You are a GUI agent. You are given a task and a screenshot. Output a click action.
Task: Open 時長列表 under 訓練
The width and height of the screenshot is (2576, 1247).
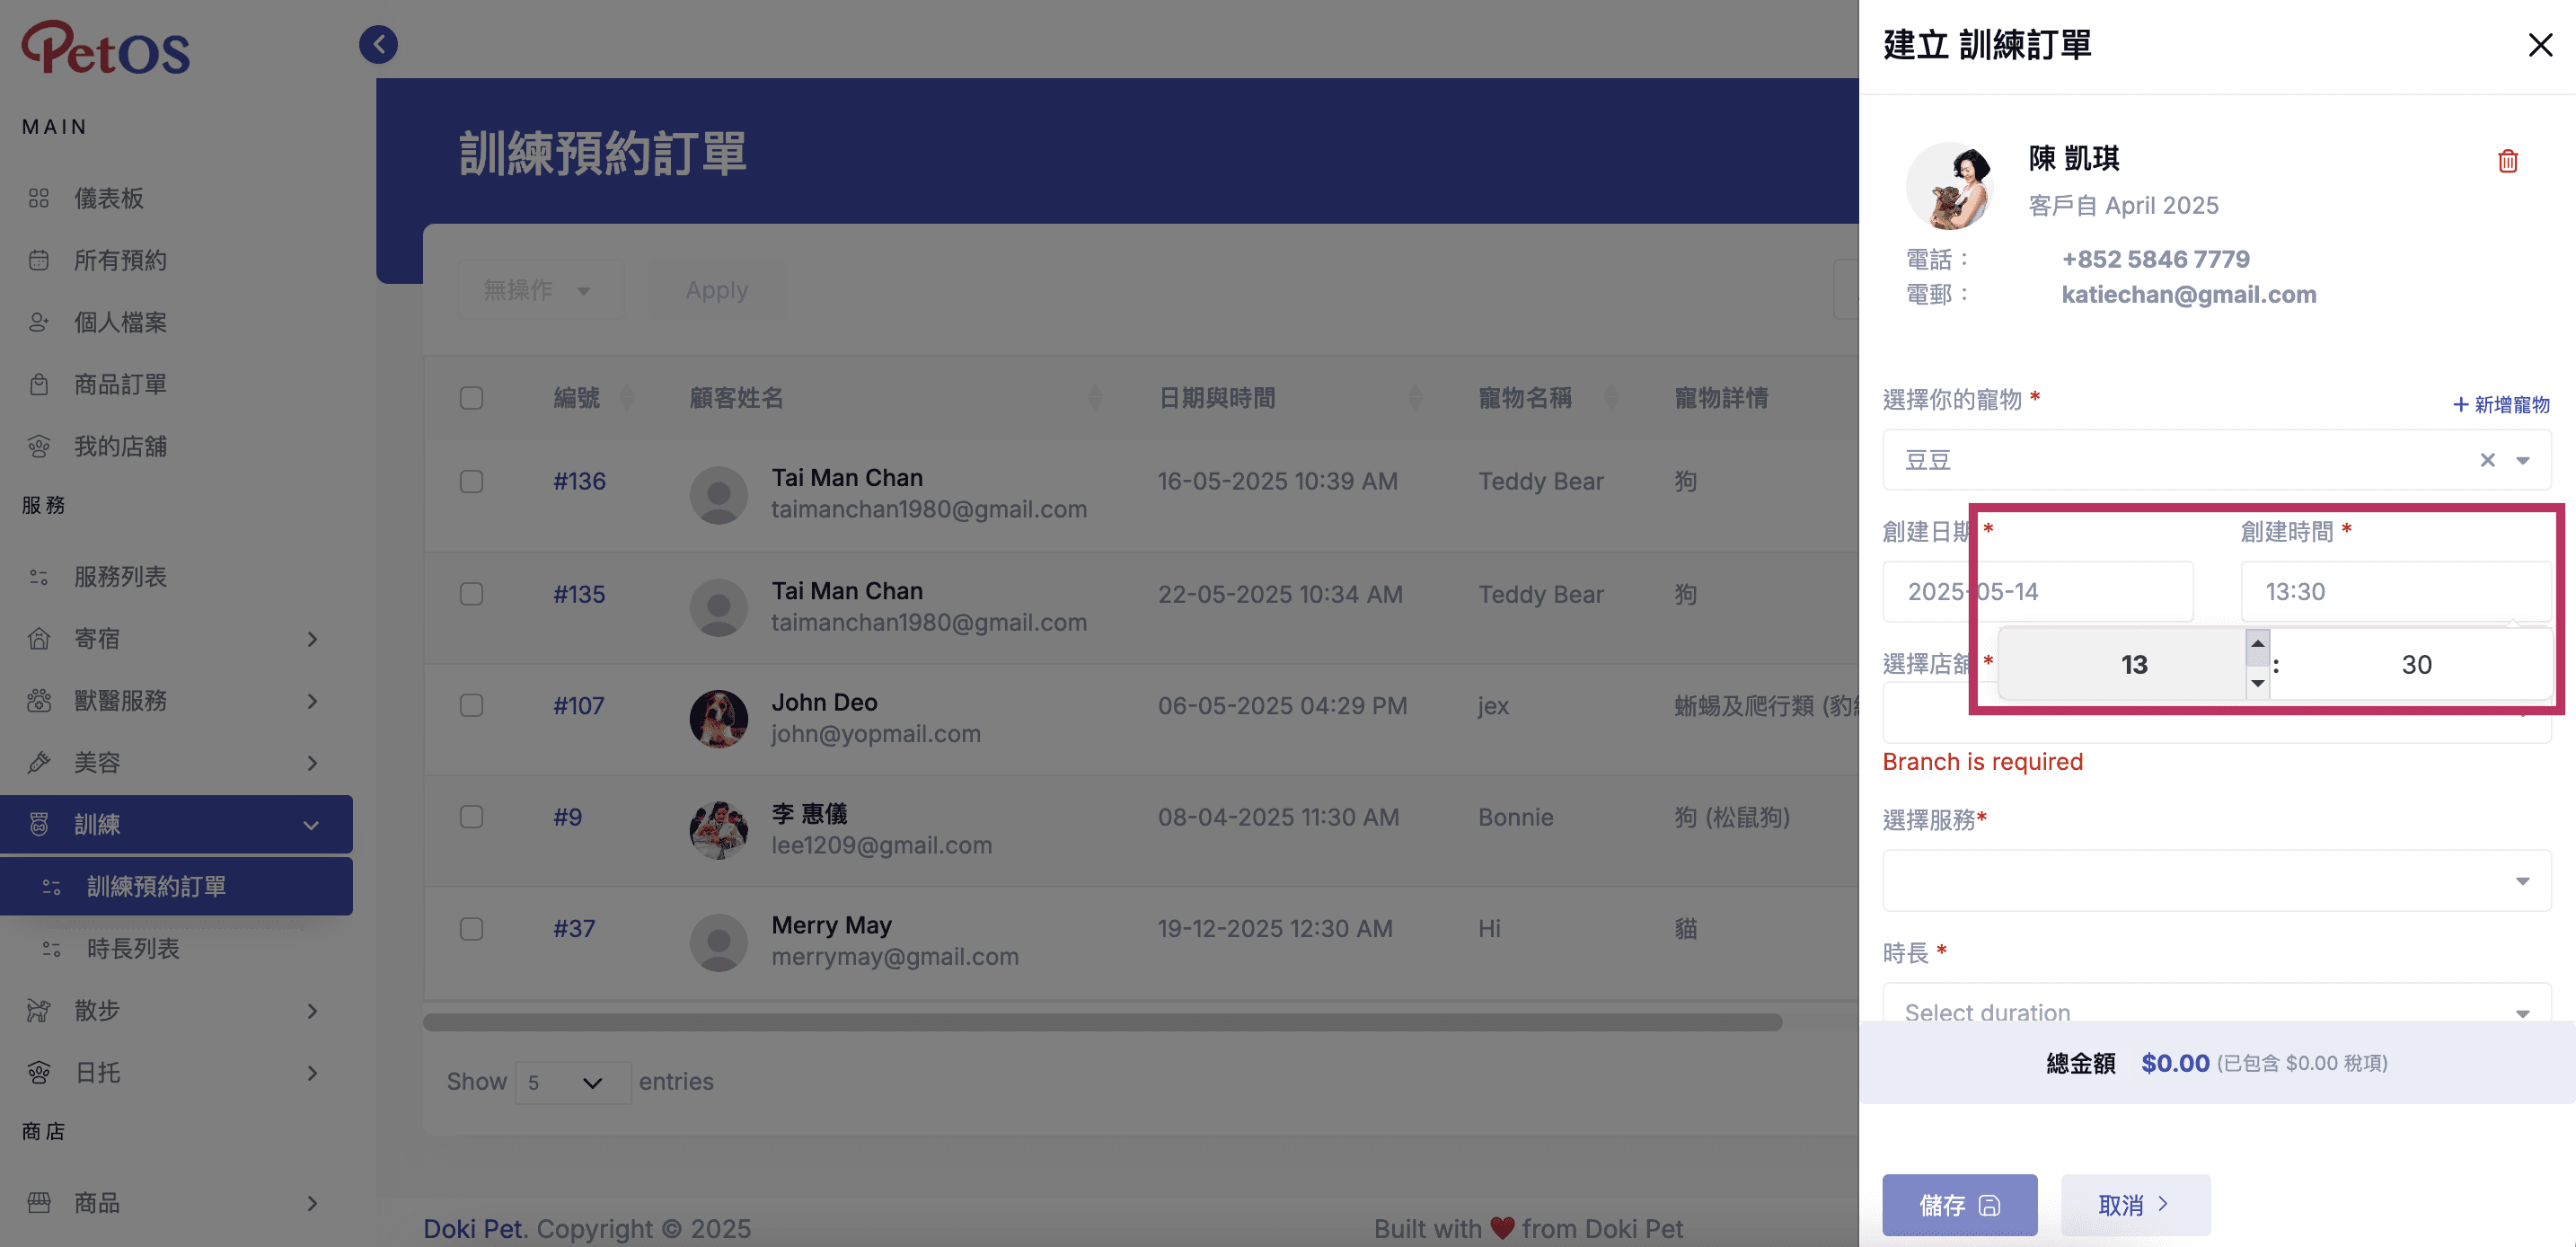tap(133, 948)
